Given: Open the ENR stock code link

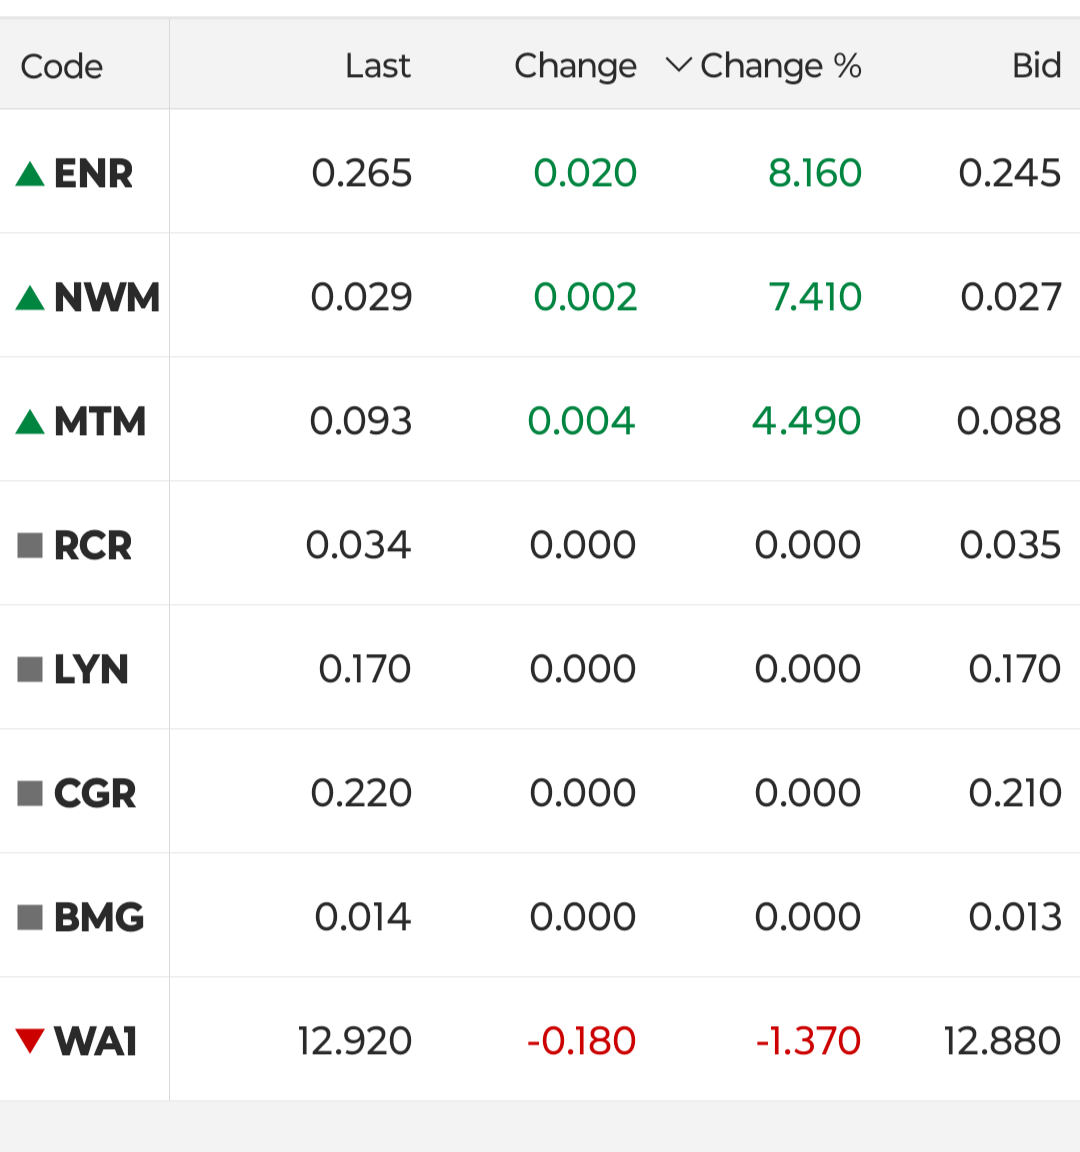Looking at the screenshot, I should [93, 174].
